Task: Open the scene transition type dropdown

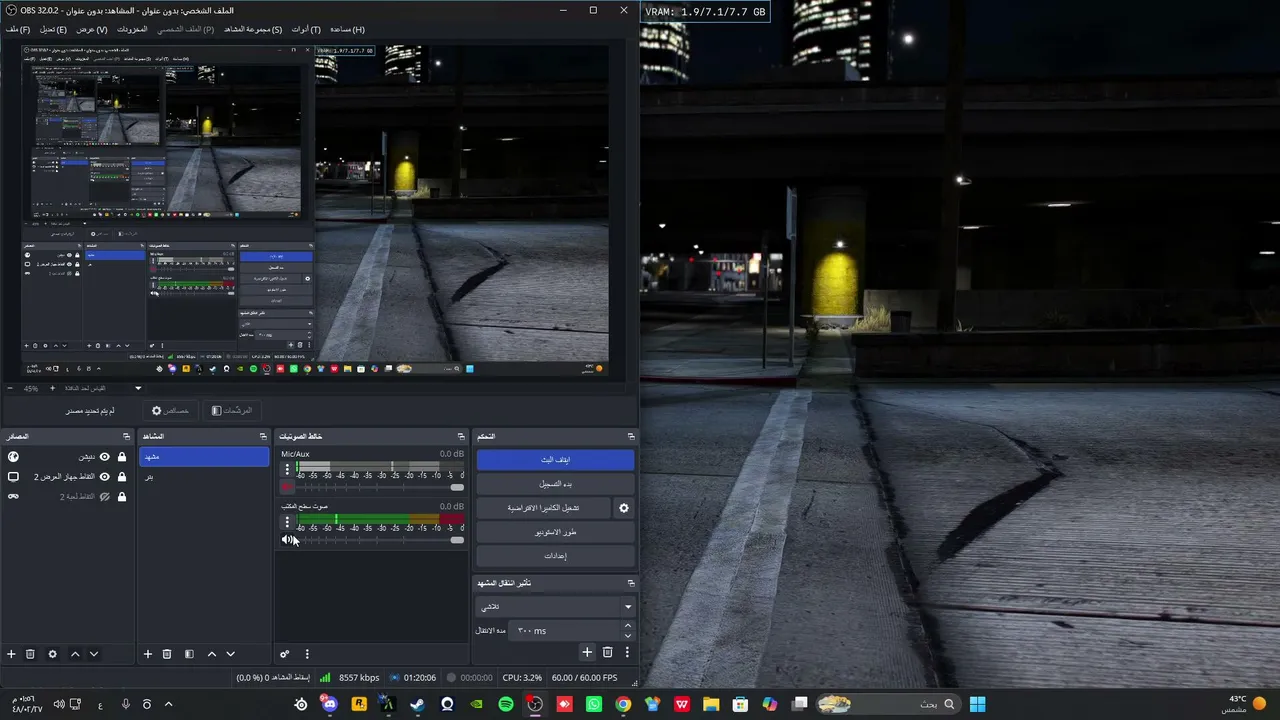Action: click(555, 607)
